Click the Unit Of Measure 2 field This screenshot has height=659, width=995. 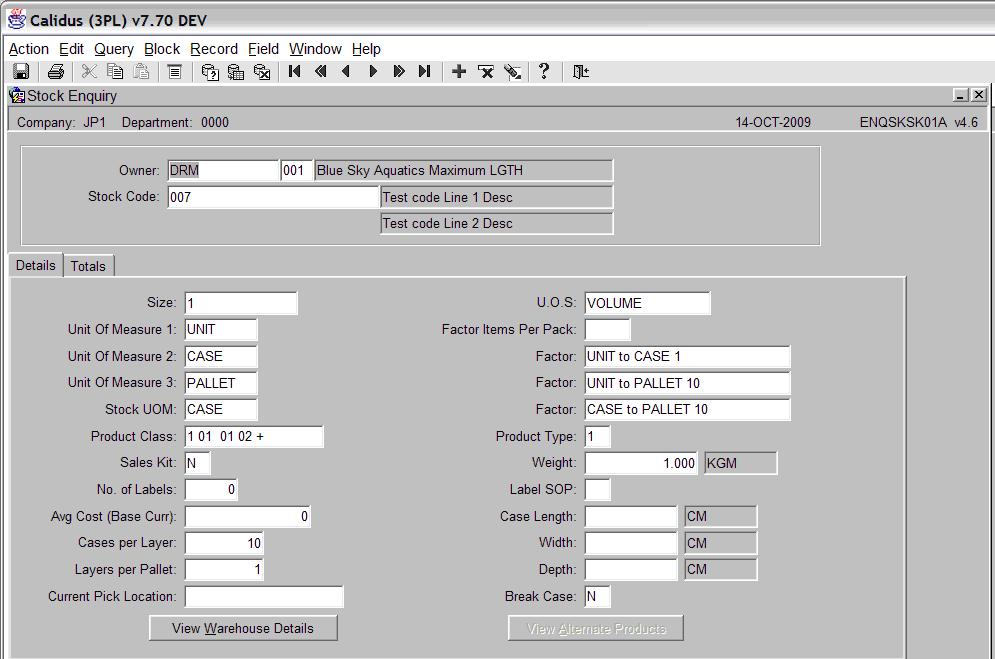[x=221, y=356]
